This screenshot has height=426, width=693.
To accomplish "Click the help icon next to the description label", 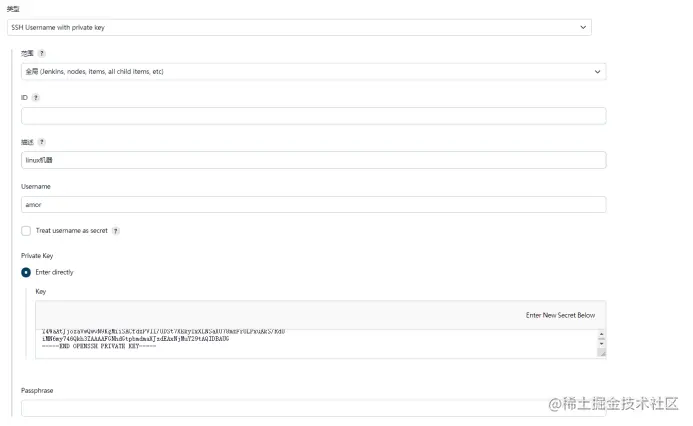I will 42,142.
